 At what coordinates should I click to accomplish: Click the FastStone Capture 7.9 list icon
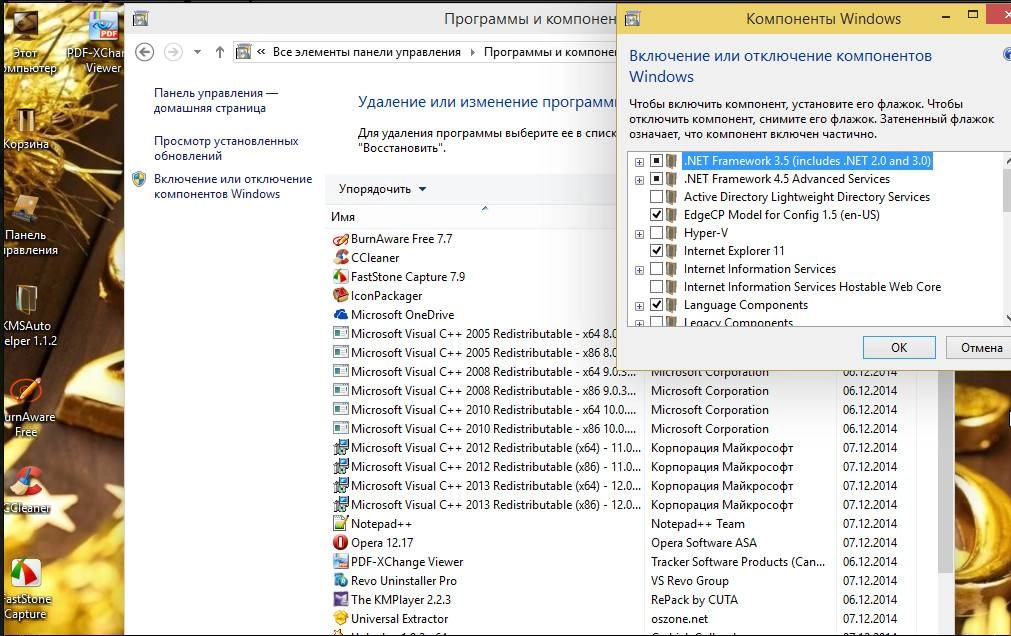click(340, 277)
